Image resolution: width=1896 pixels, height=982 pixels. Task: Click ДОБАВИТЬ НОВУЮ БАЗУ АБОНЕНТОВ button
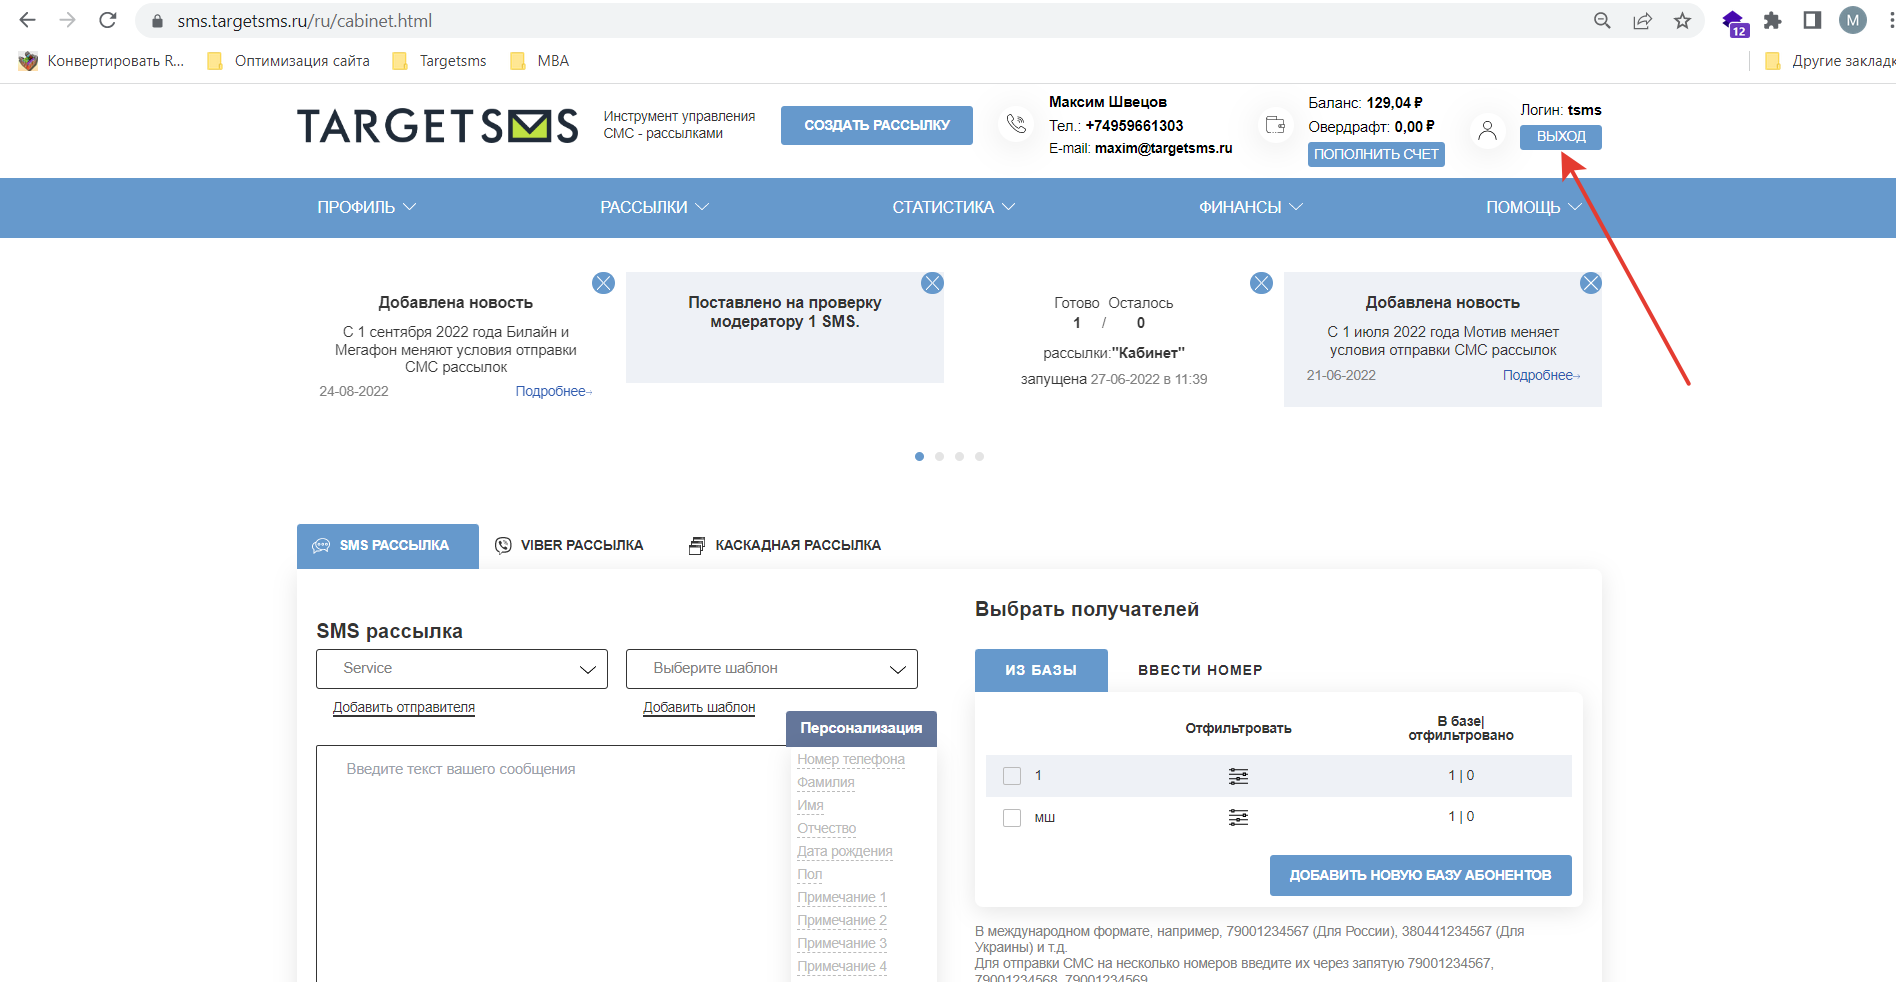pos(1420,875)
